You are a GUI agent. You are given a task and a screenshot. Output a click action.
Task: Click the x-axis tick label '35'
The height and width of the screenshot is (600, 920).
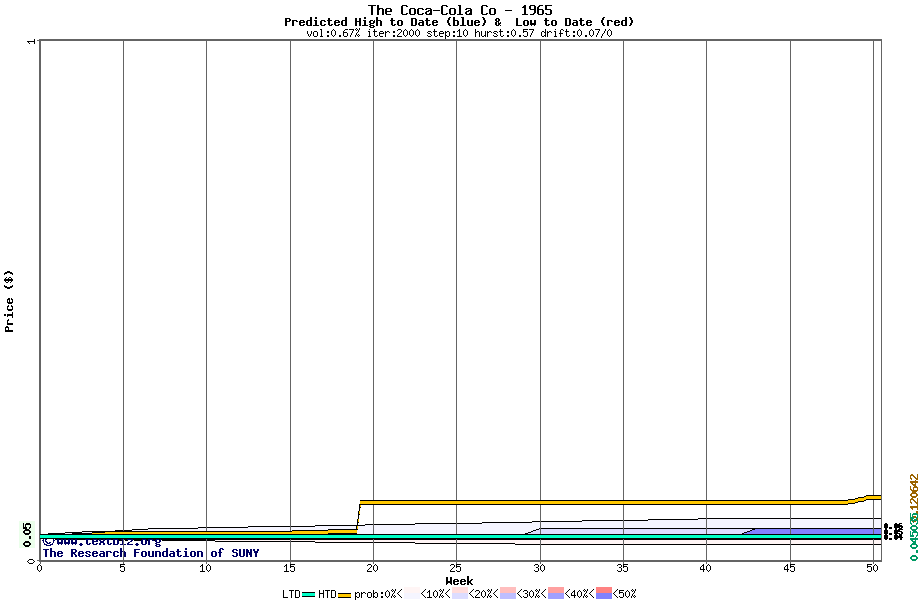pyautogui.click(x=623, y=568)
